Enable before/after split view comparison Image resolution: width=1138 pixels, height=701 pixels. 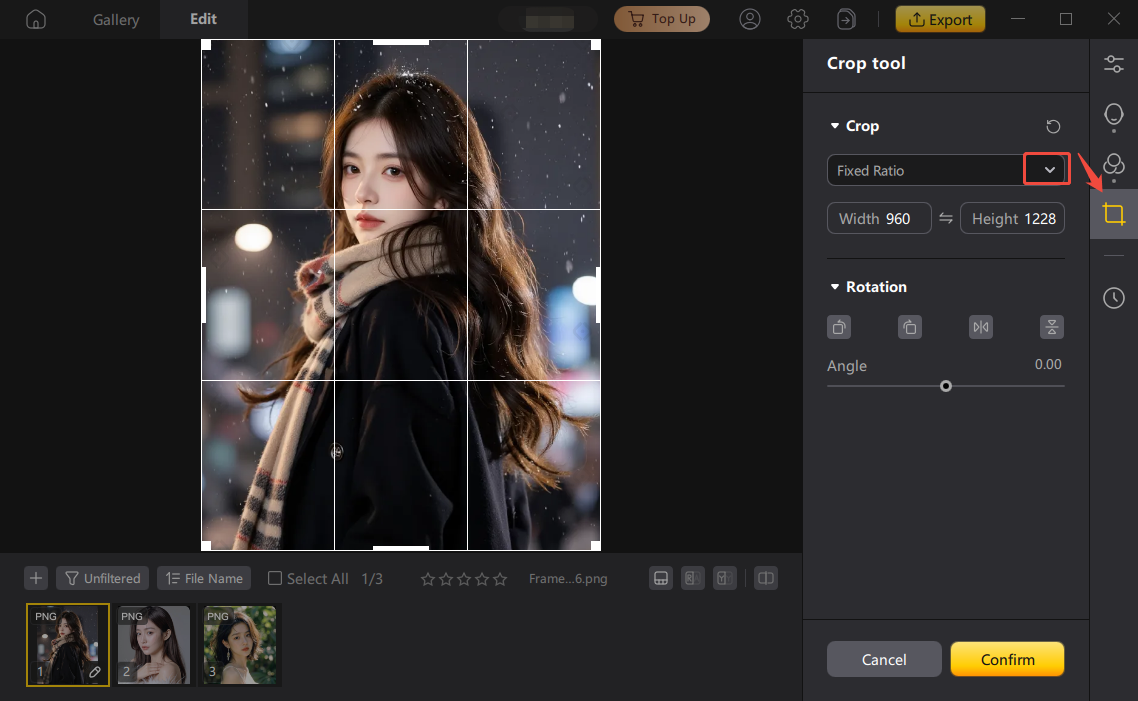coord(765,578)
